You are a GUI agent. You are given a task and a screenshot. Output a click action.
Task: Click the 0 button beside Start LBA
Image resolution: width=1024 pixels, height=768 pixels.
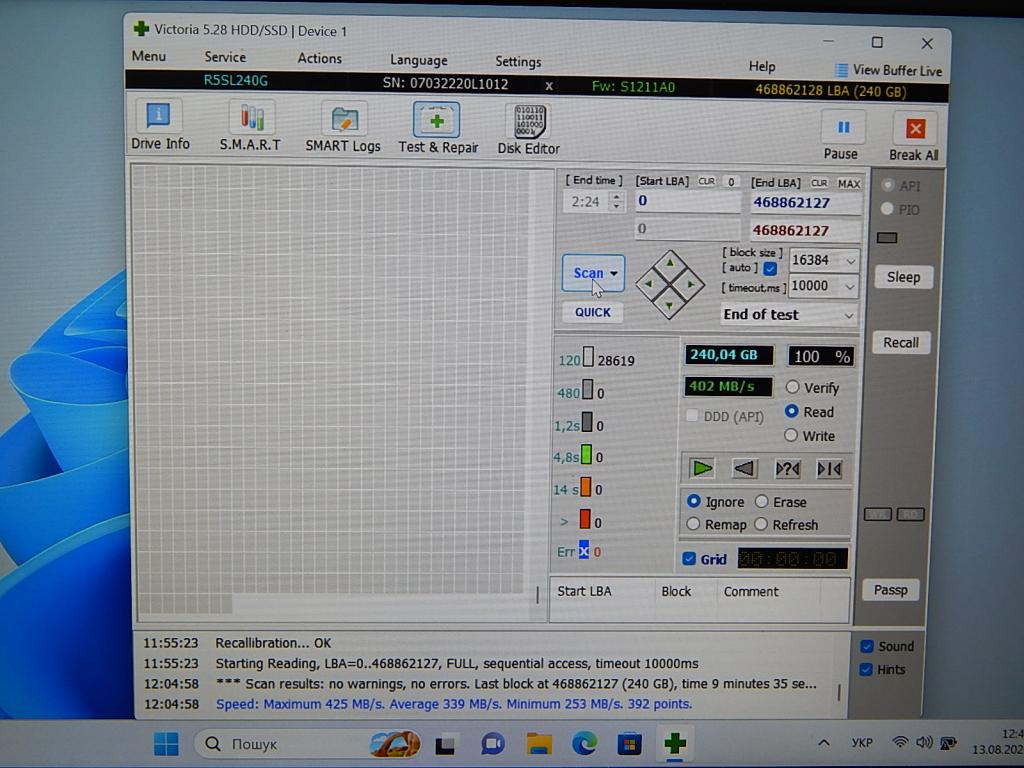click(731, 182)
